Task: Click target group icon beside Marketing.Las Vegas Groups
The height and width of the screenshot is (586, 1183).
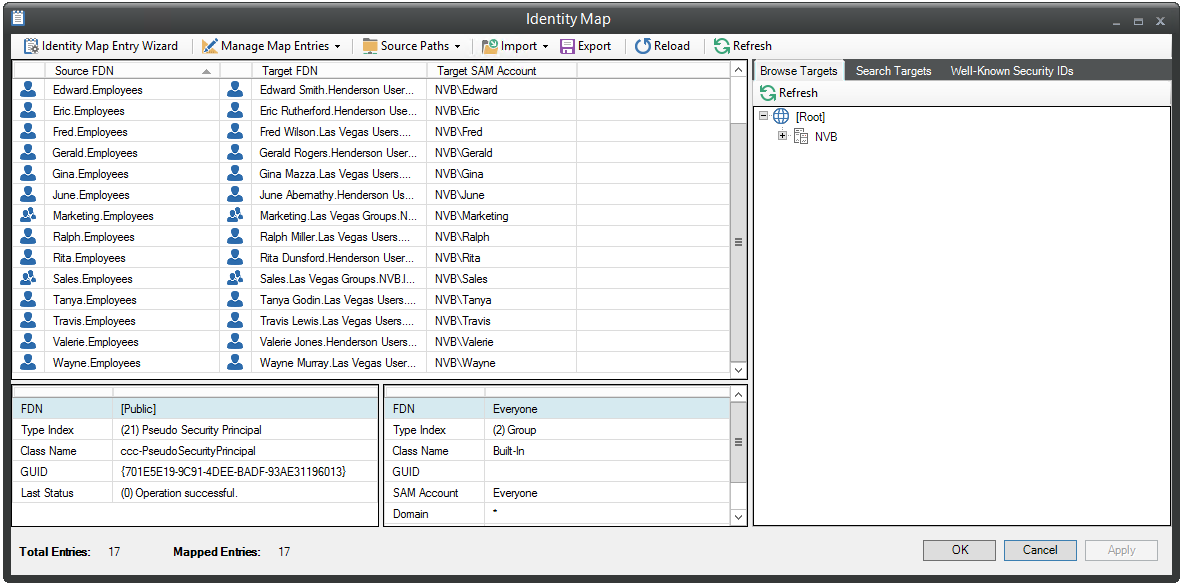Action: click(235, 216)
